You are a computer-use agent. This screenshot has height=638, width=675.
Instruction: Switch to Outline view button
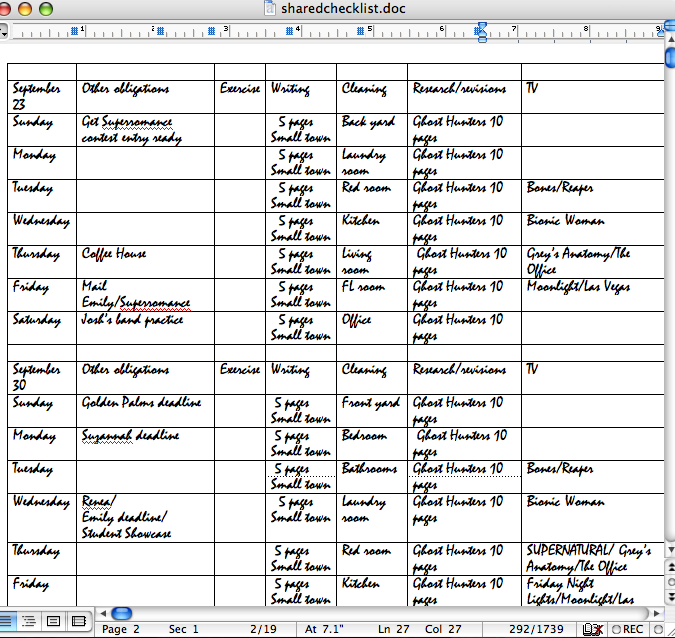(x=28, y=621)
